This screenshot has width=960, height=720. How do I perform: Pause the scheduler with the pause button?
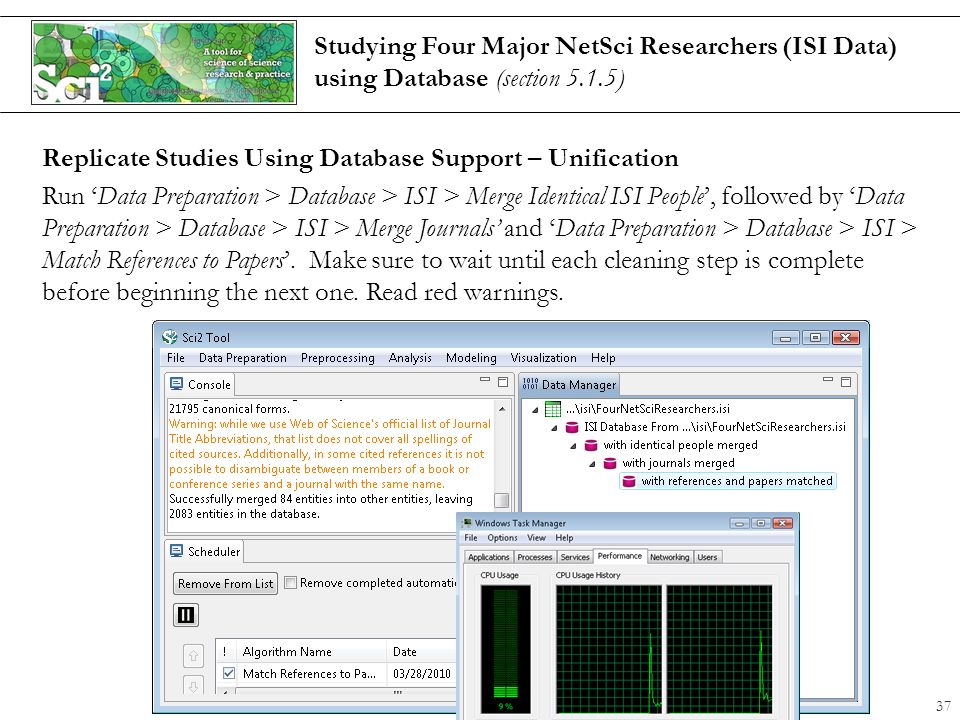186,615
